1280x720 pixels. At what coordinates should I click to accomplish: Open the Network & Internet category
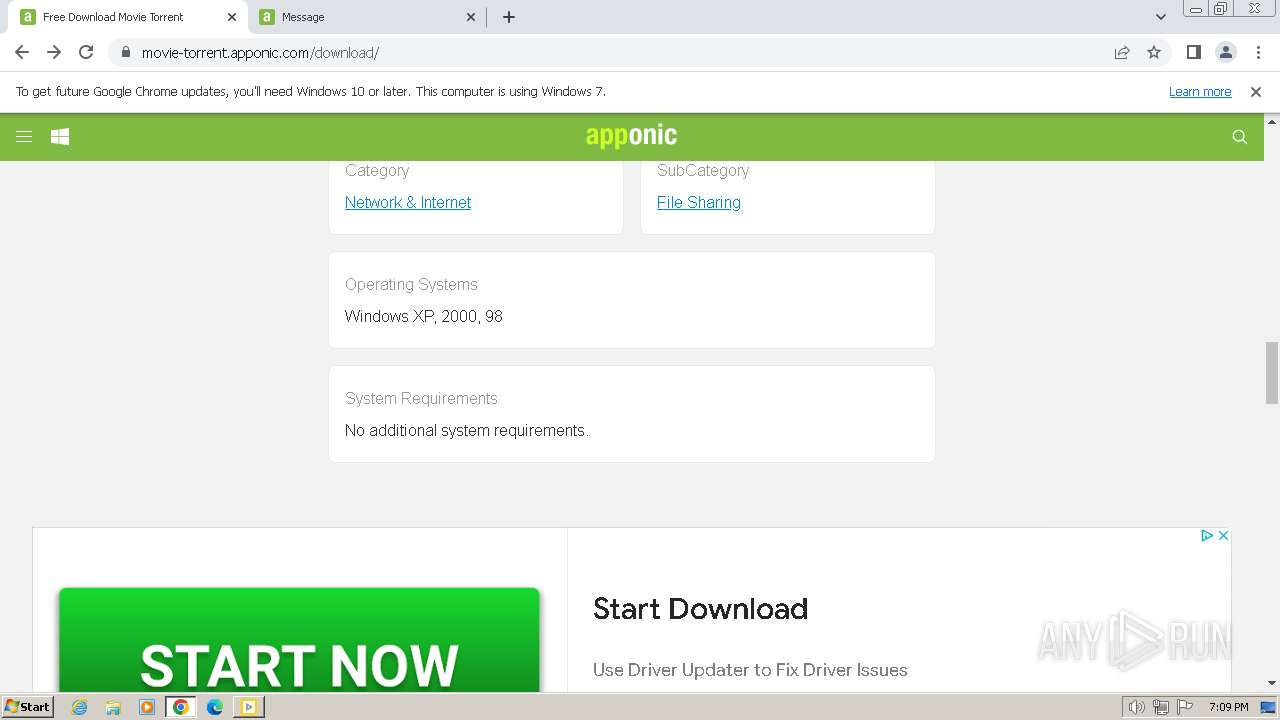[x=408, y=202]
